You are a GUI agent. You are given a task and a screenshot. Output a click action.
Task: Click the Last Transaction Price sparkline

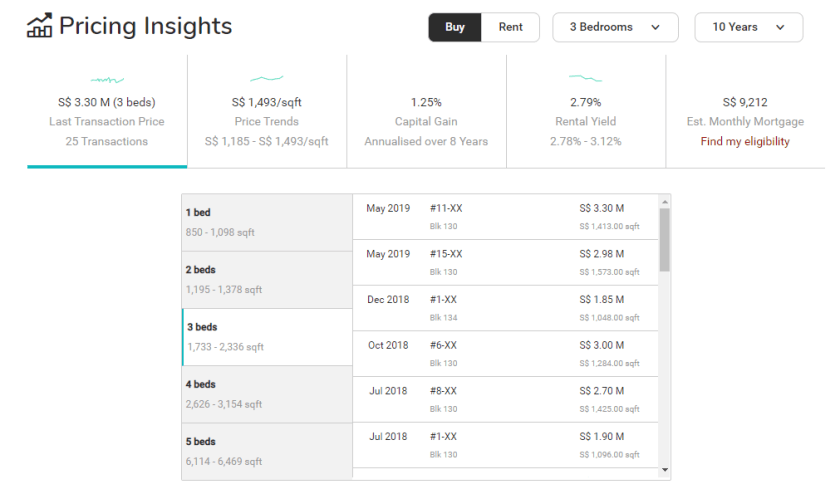(107, 79)
